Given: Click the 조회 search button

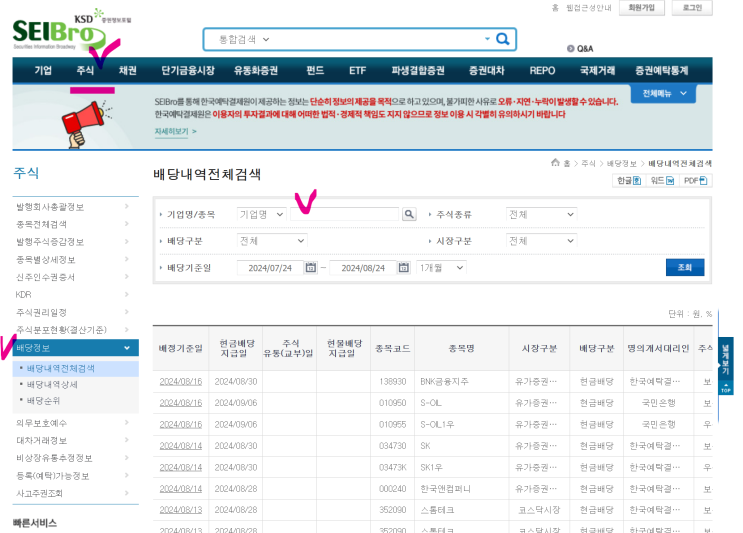Looking at the screenshot, I should [685, 267].
